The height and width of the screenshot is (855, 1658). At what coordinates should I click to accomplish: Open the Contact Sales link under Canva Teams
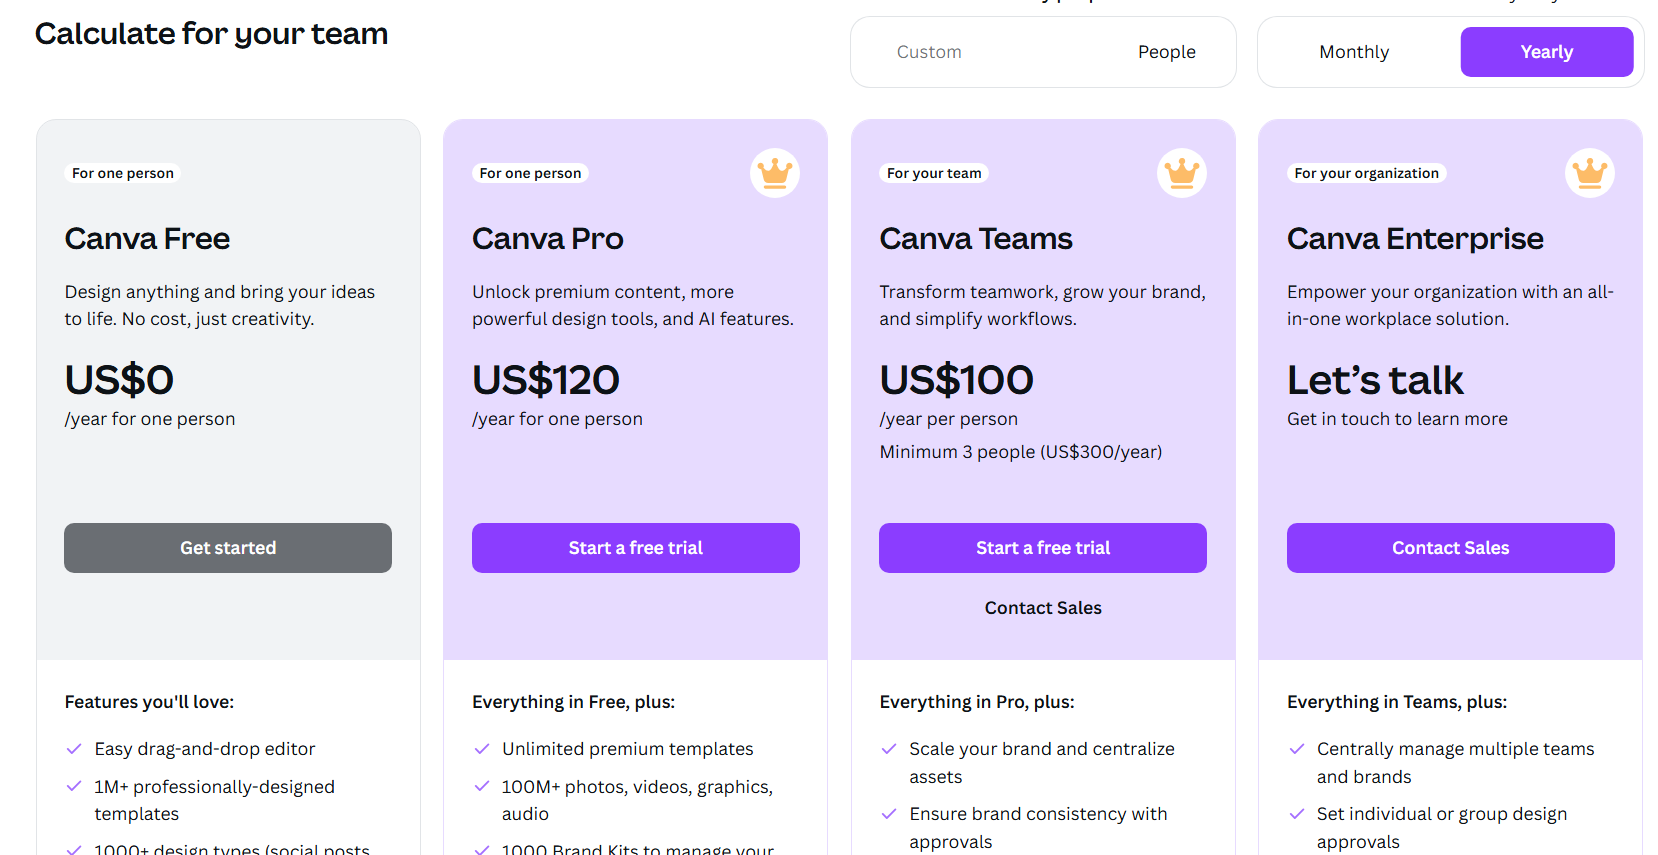(x=1042, y=607)
